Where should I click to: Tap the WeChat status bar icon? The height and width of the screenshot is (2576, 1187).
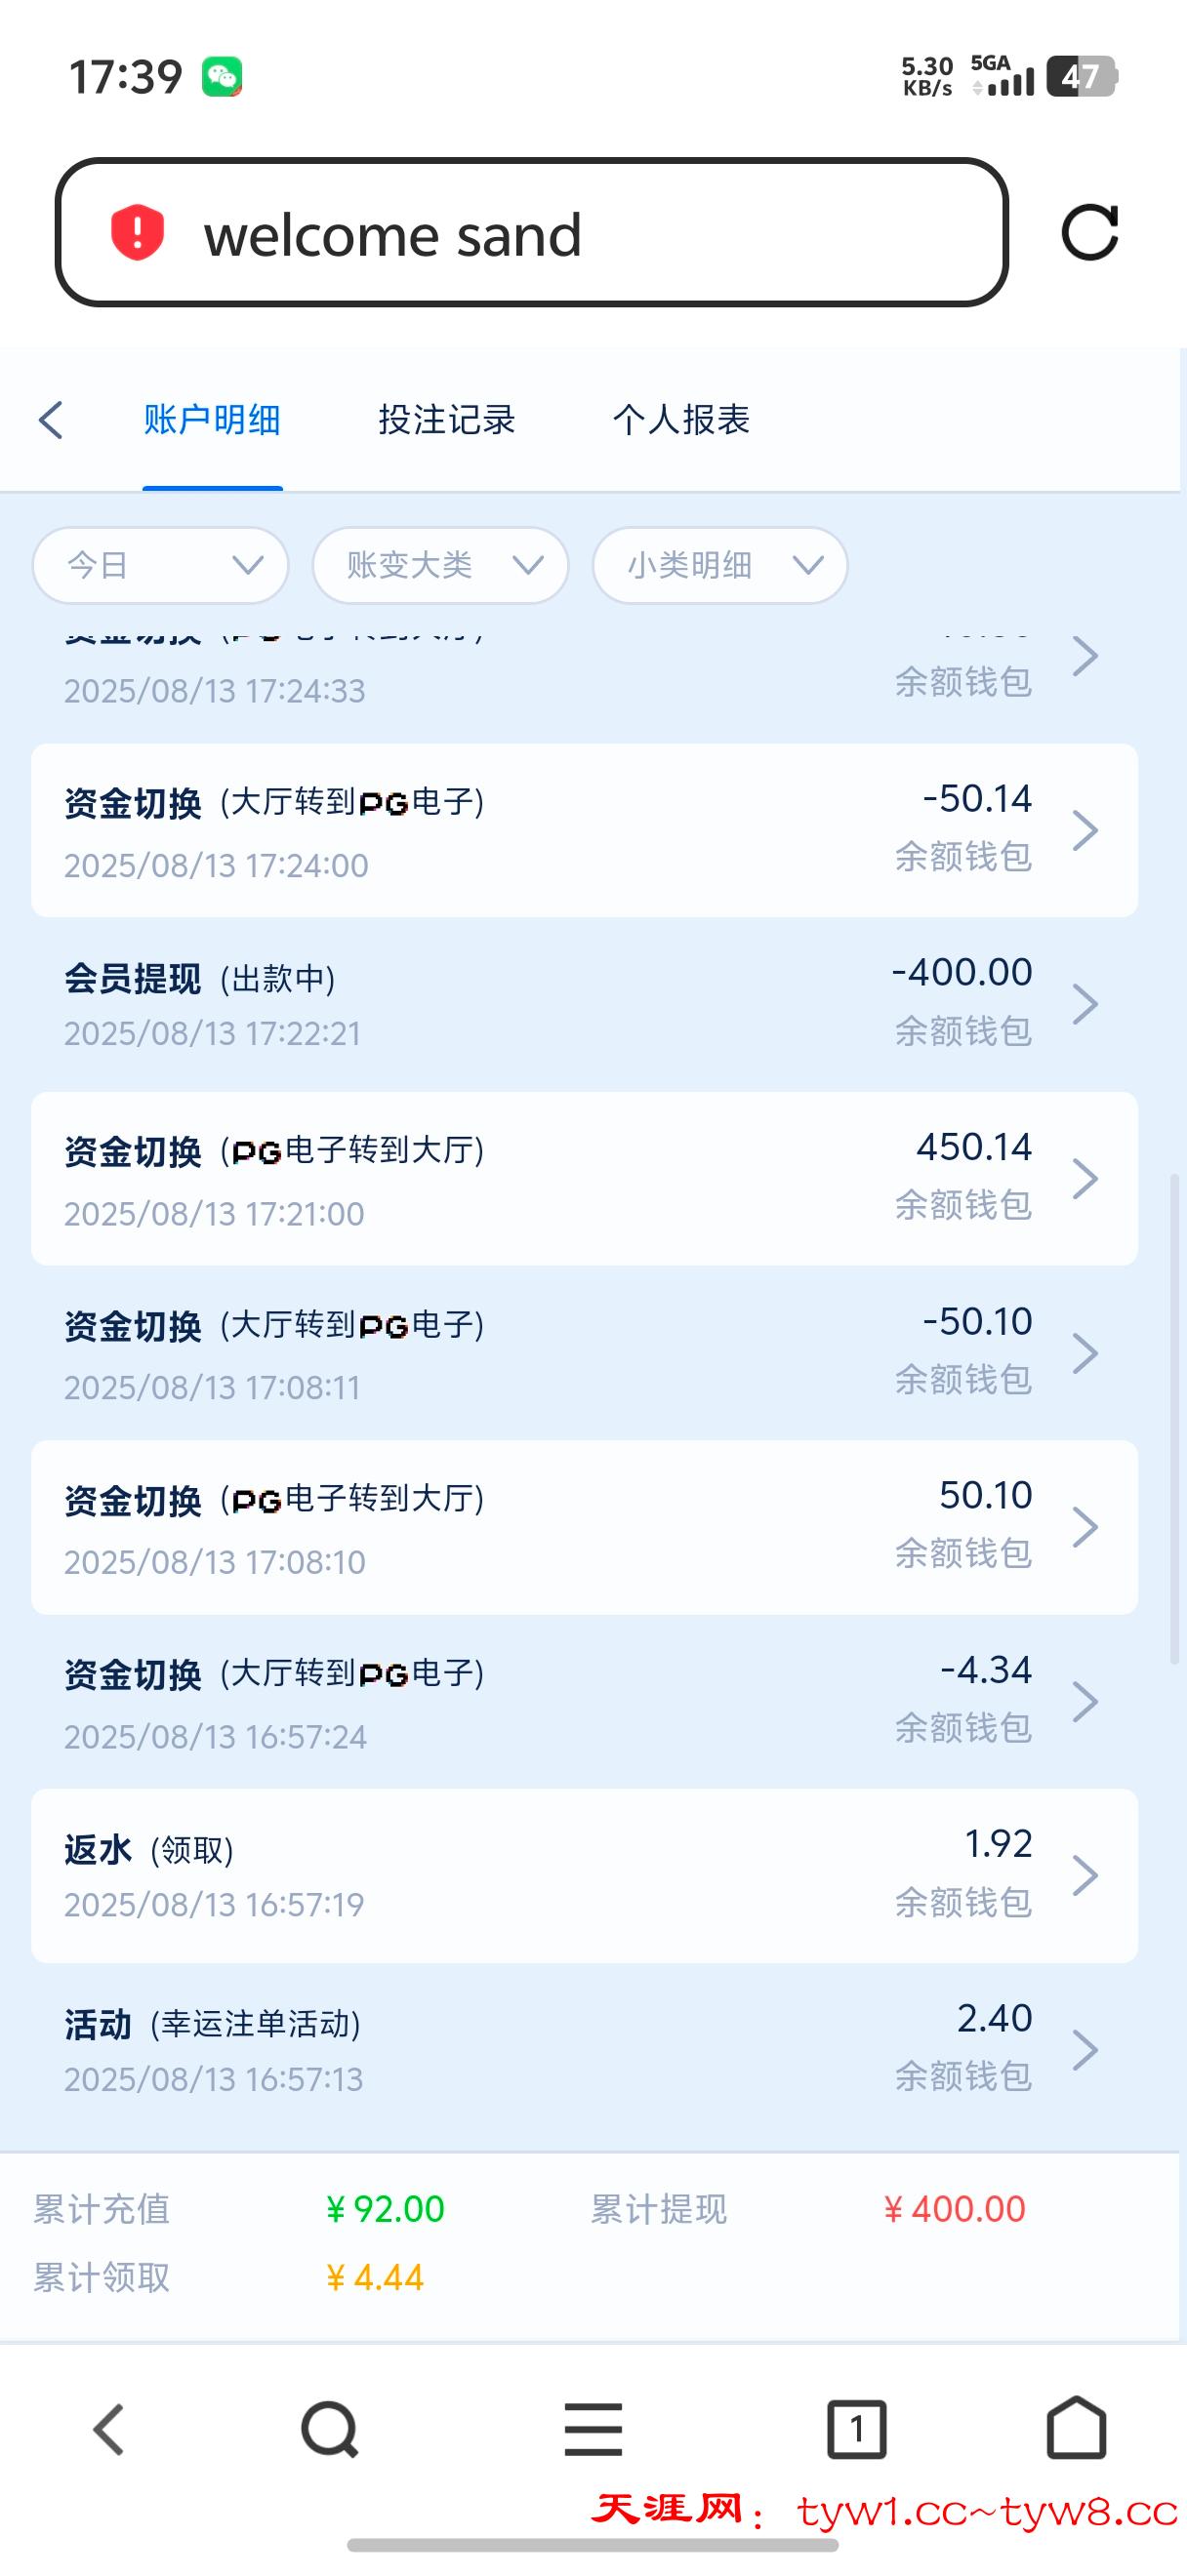[221, 77]
